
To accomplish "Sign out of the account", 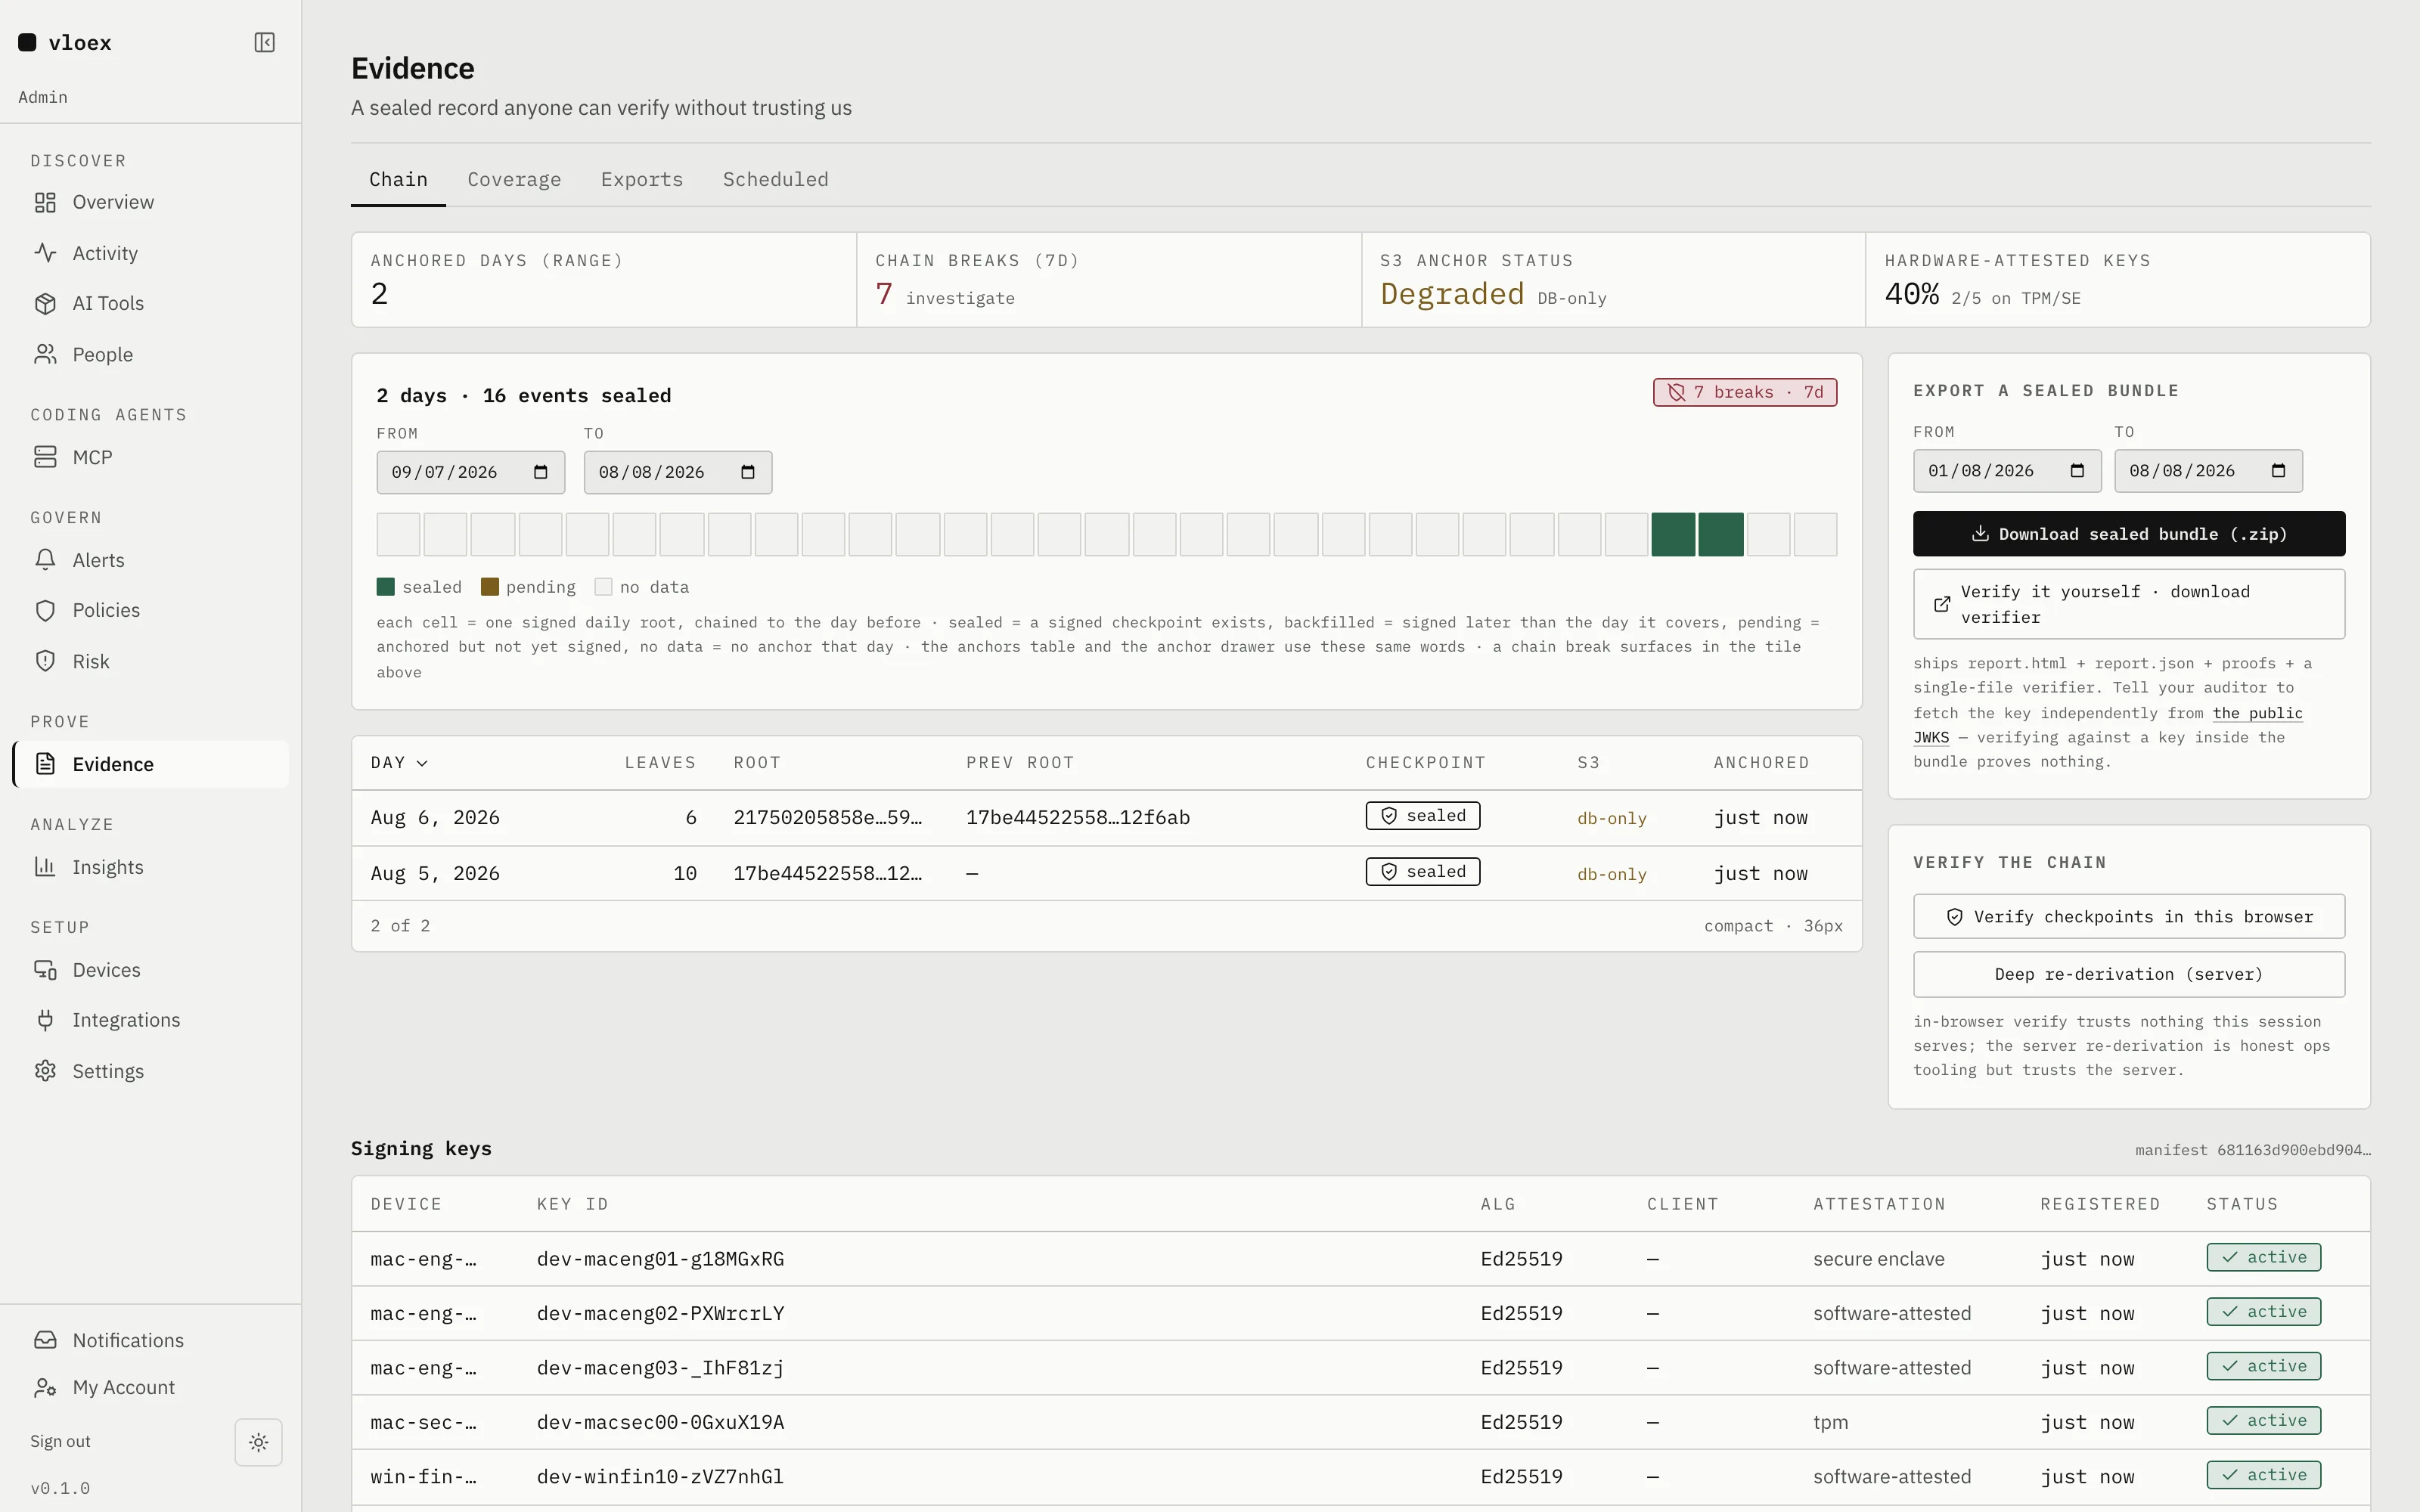I will click(60, 1441).
